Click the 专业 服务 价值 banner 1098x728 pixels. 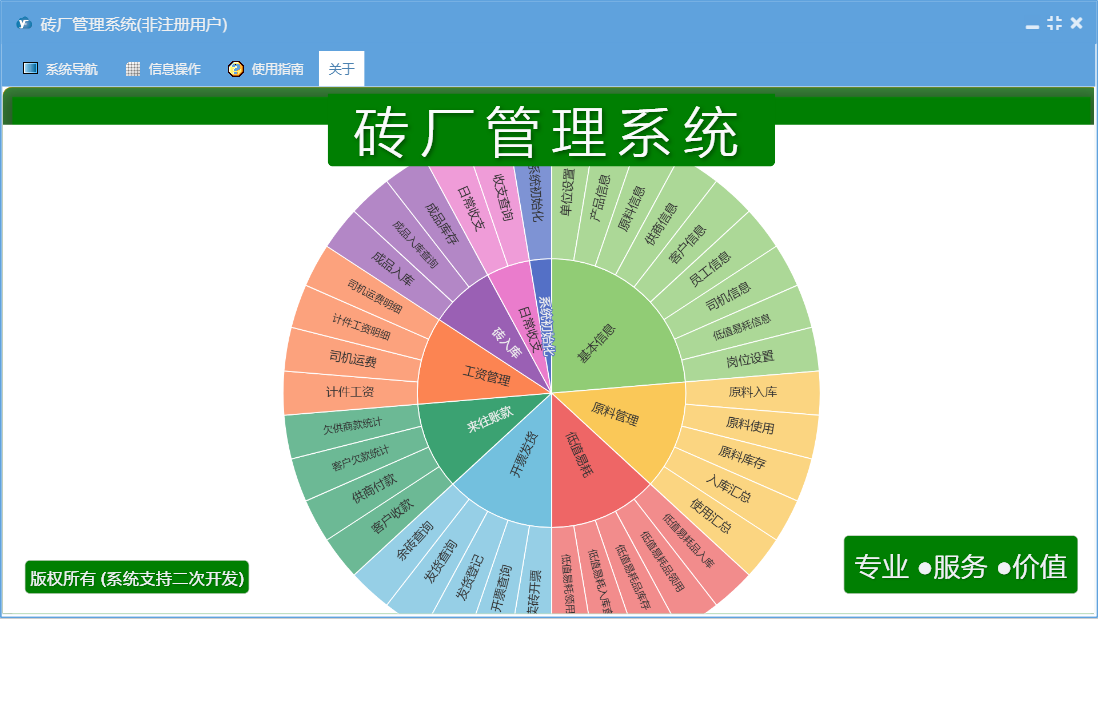click(961, 565)
